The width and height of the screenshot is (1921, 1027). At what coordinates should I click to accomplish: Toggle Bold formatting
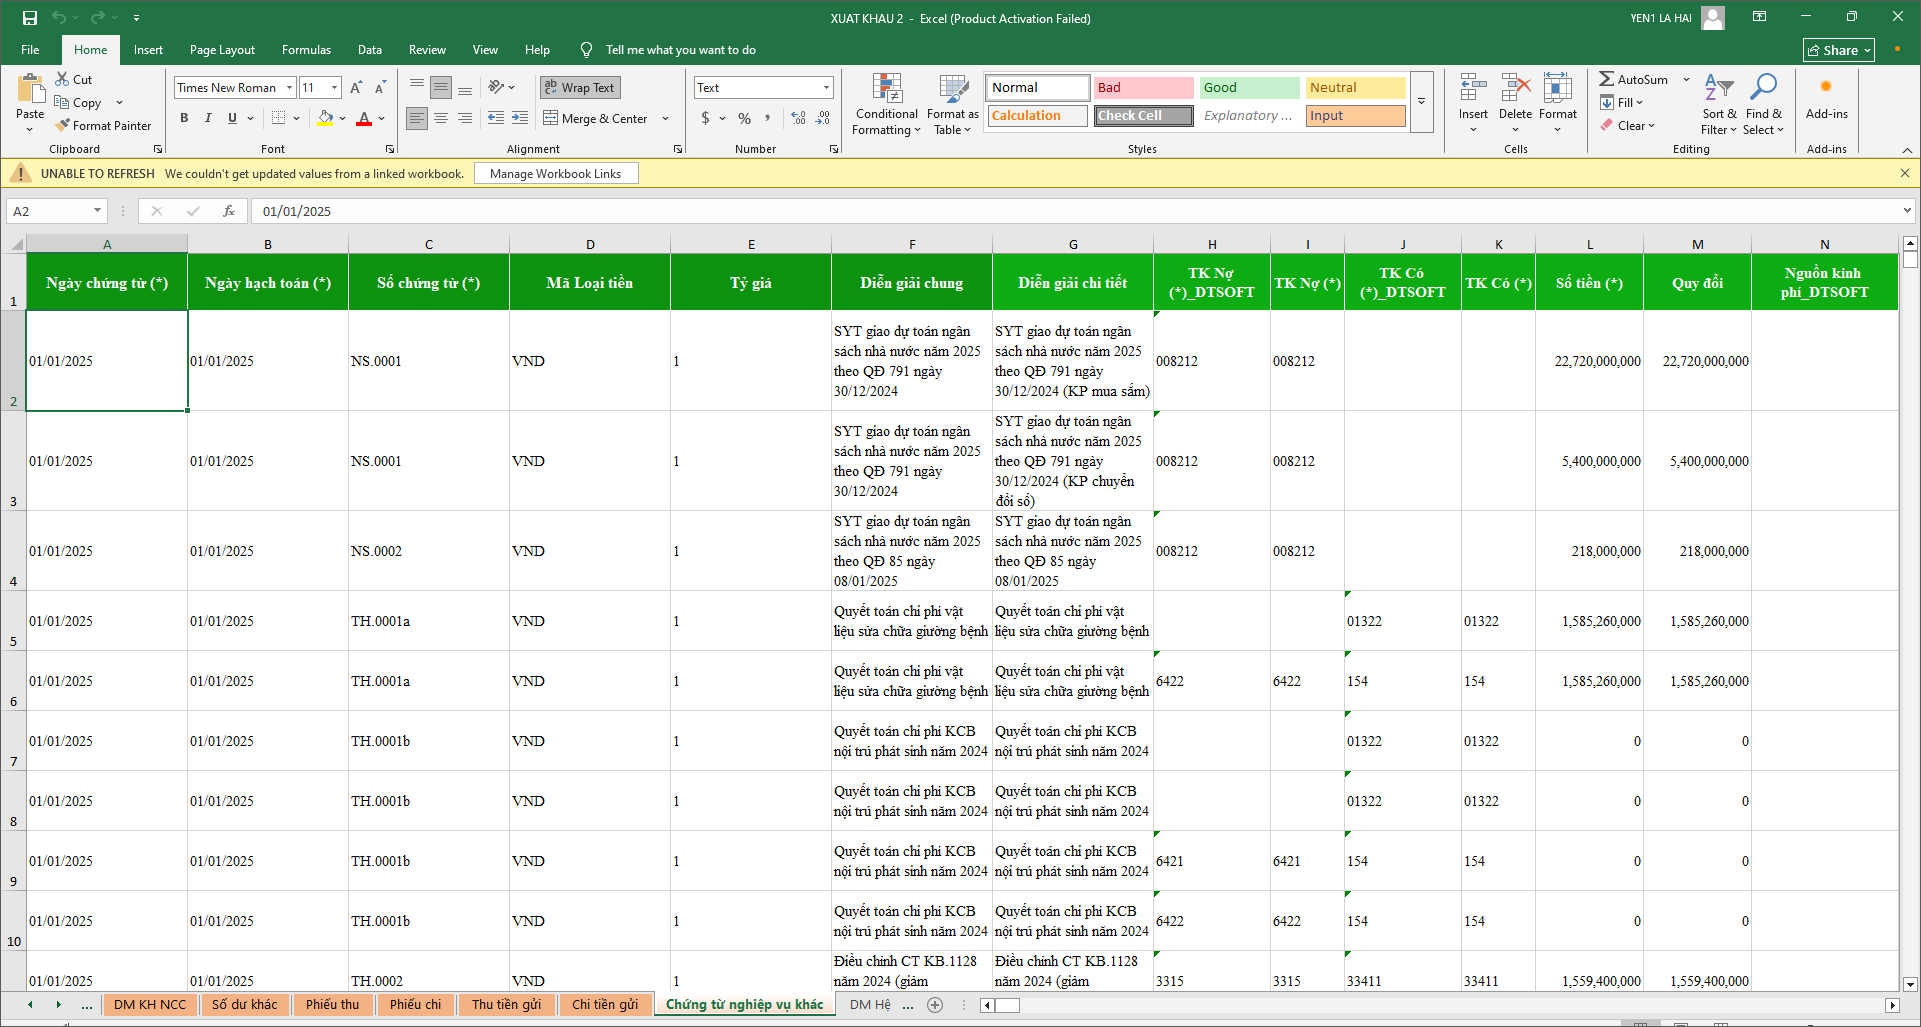click(184, 118)
